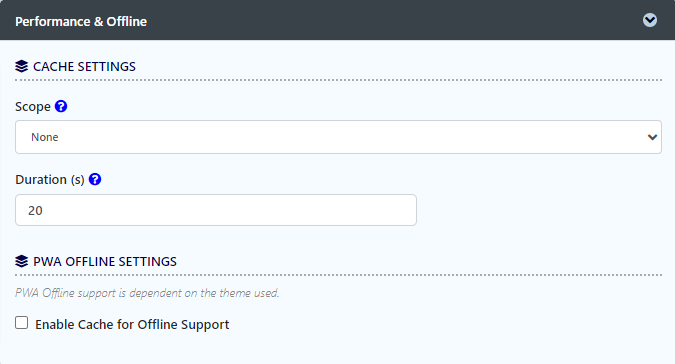Click the None value in Scope select
Viewport: 675px width, 364px height.
click(45, 137)
